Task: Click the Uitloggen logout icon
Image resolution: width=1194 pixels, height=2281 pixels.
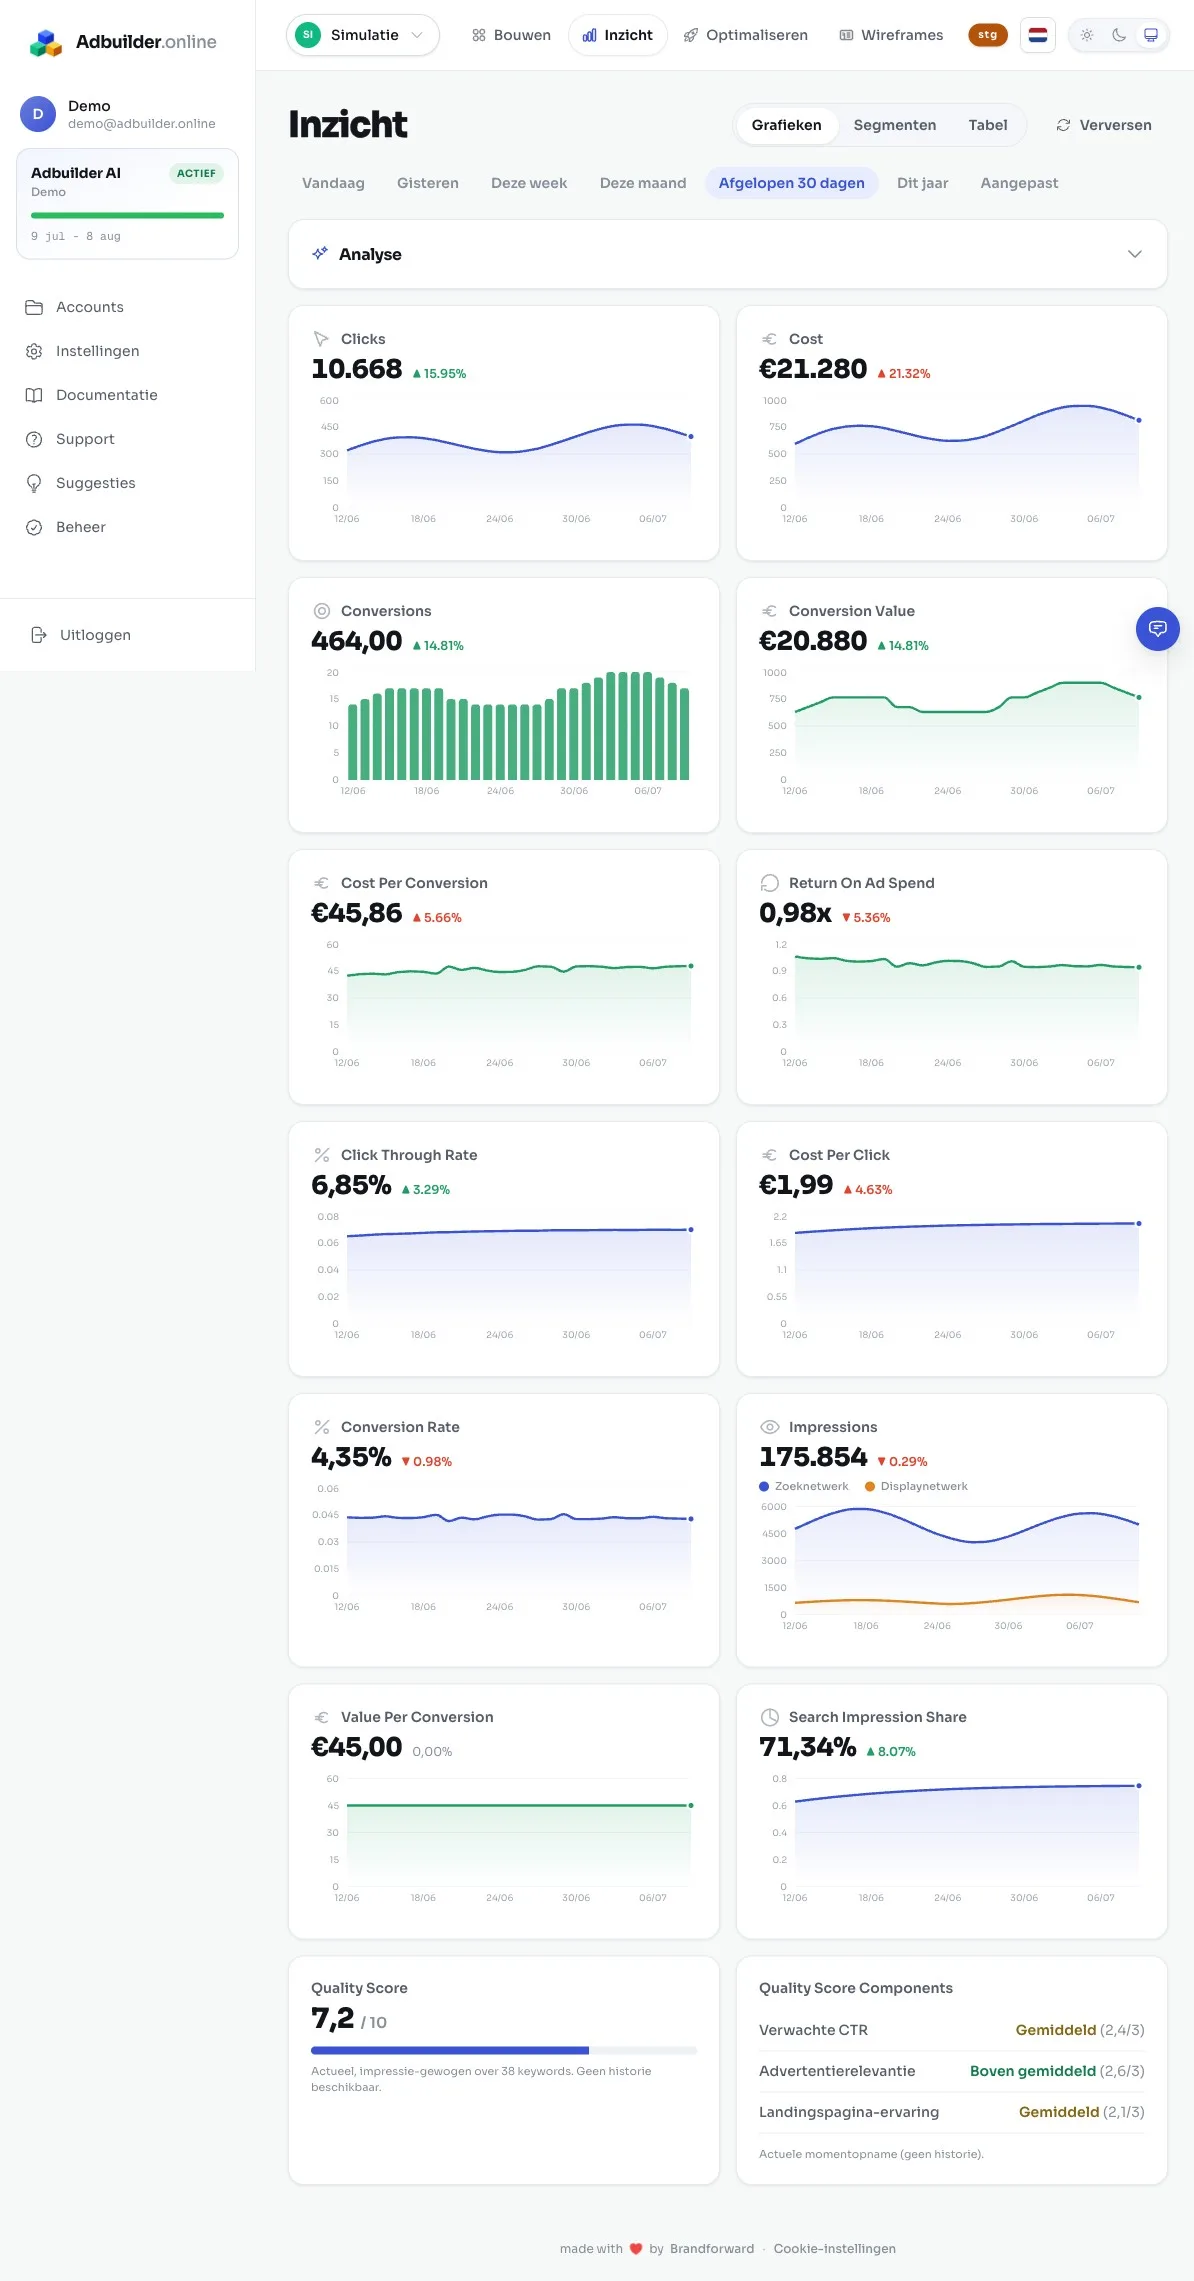Action: tap(39, 635)
